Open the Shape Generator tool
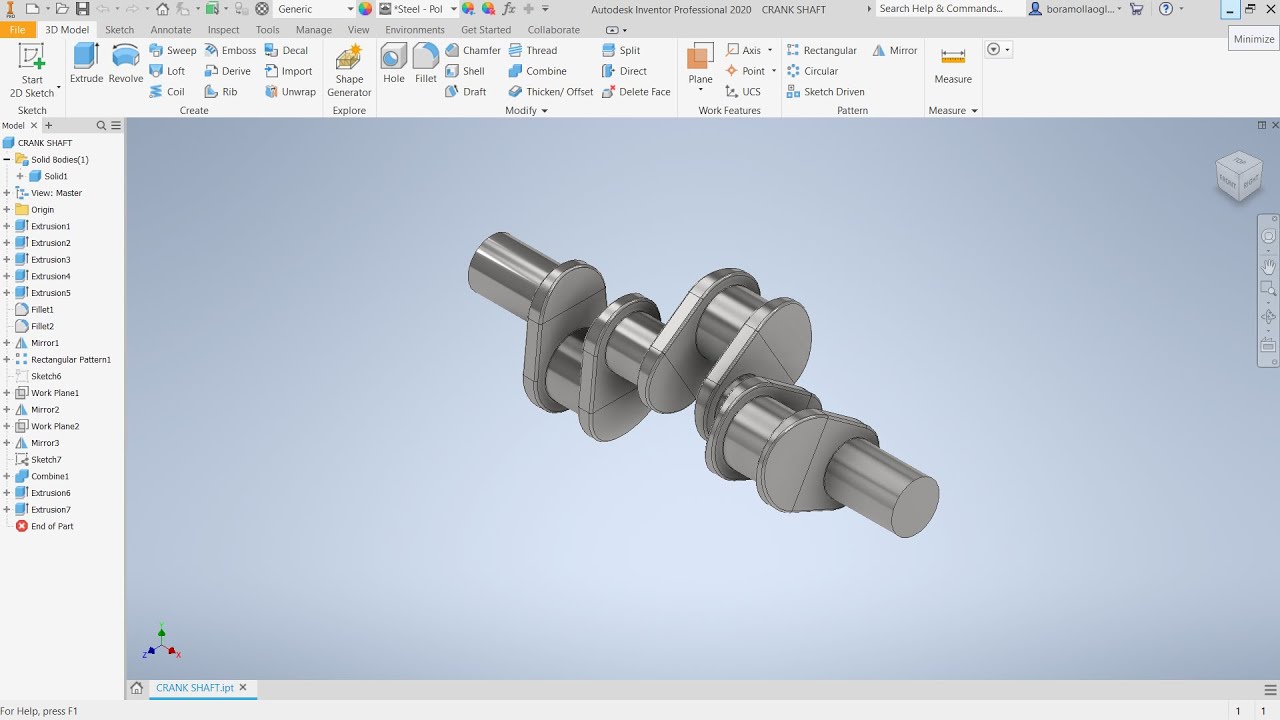 (x=349, y=70)
